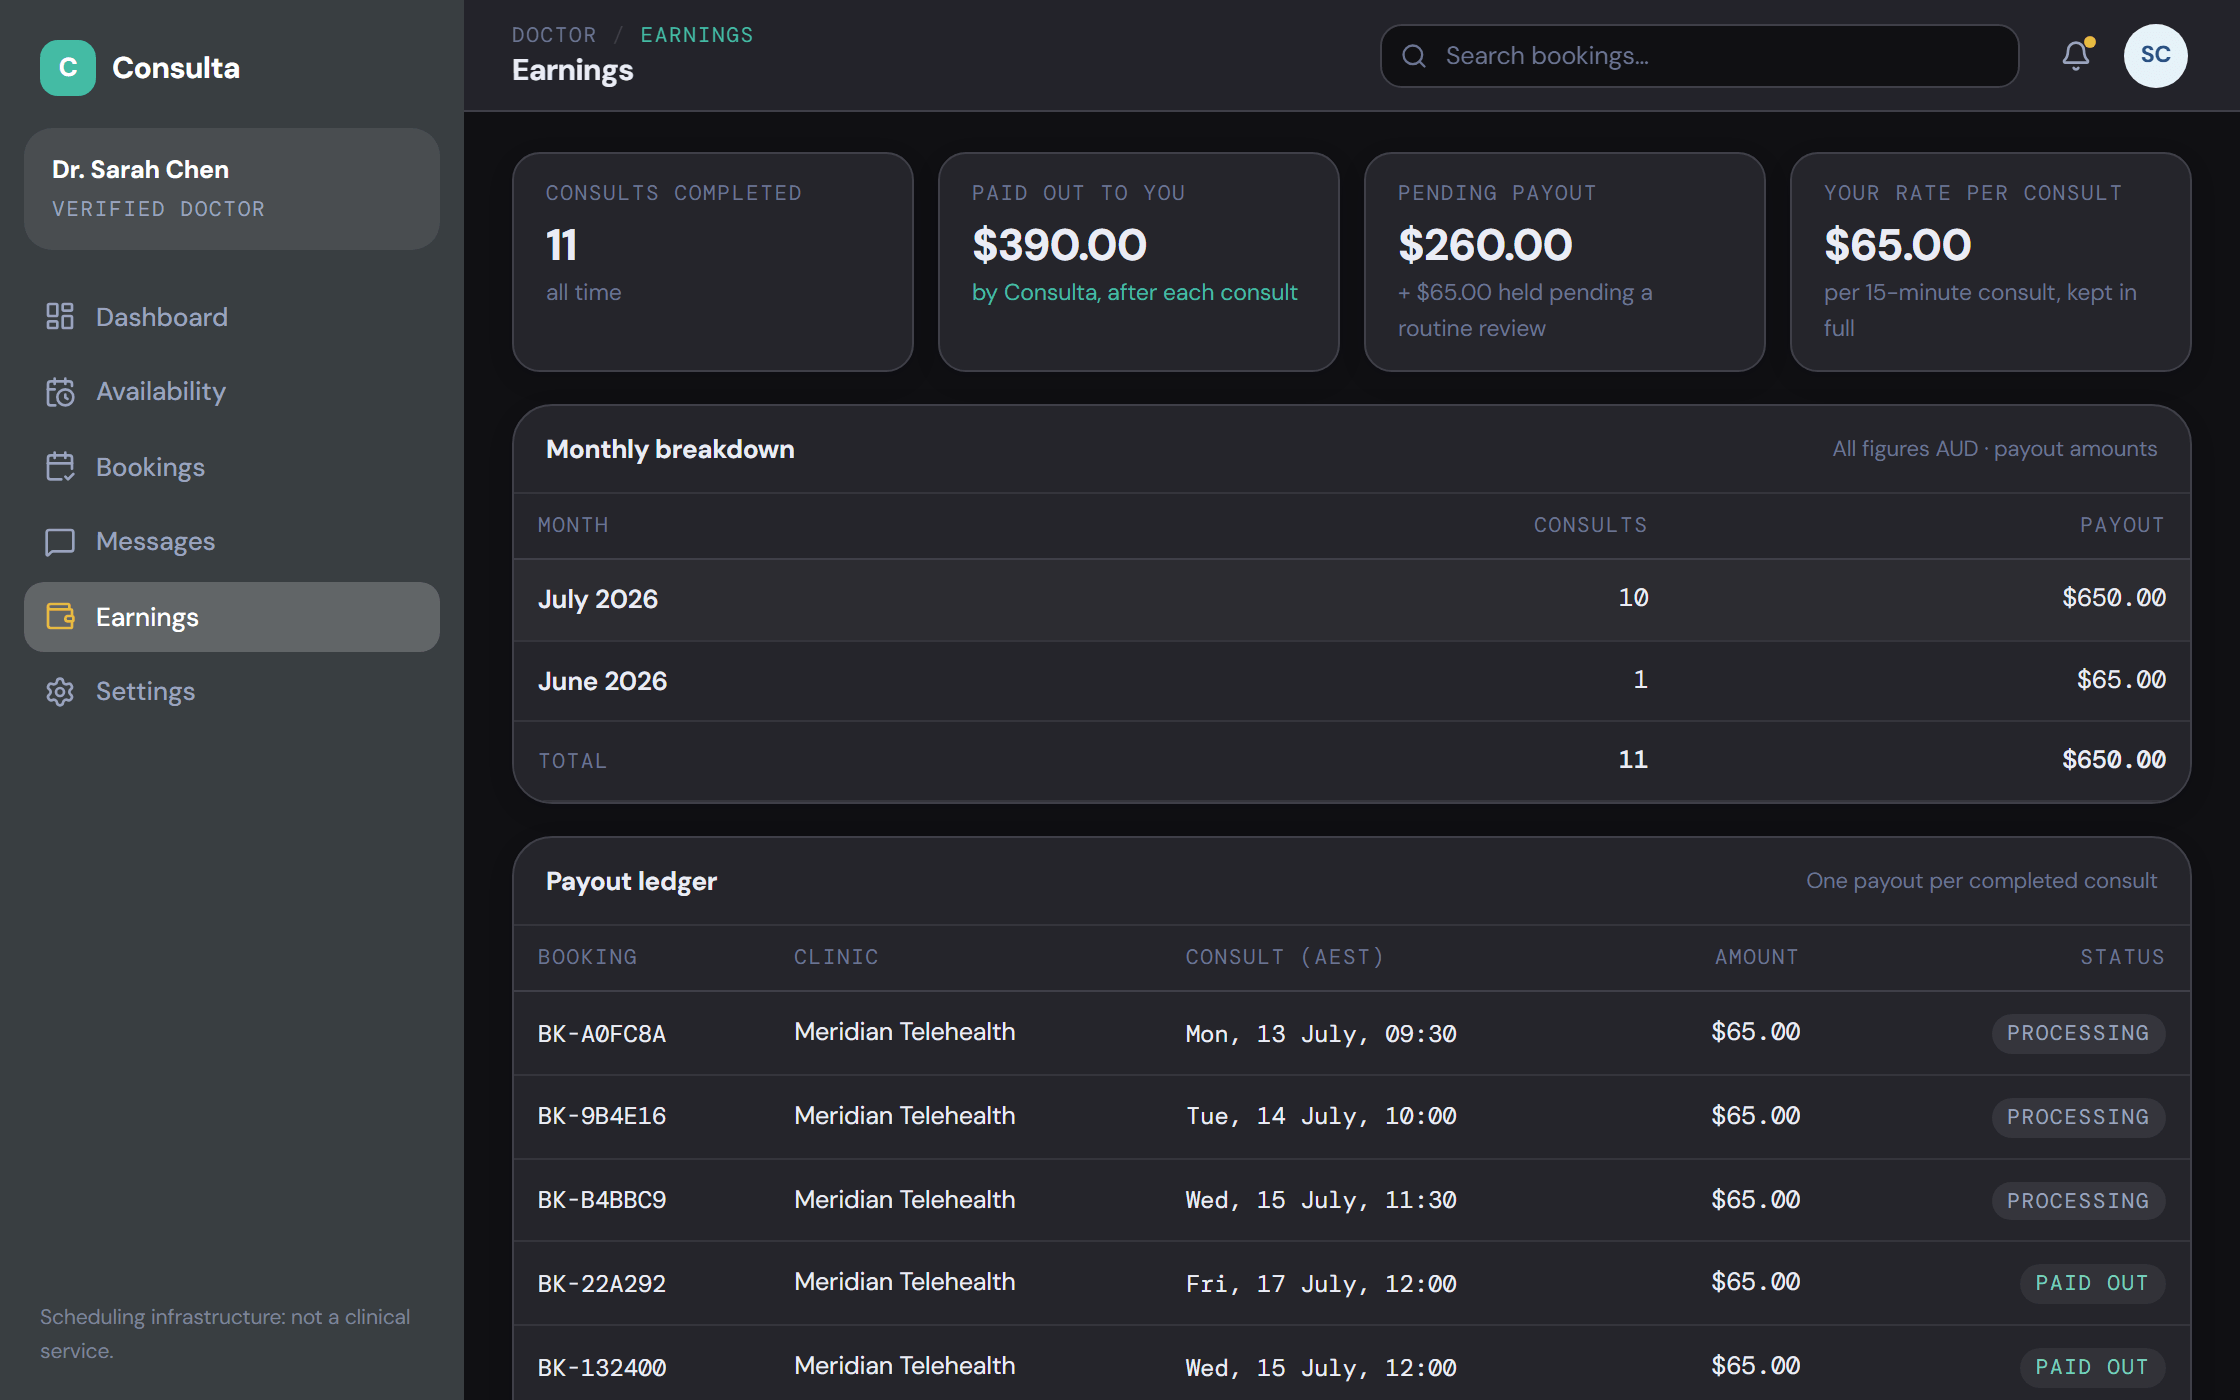Viewport: 2240px width, 1400px height.
Task: Click PROCESSING badge for BK-9B4E16
Action: [x=2078, y=1117]
